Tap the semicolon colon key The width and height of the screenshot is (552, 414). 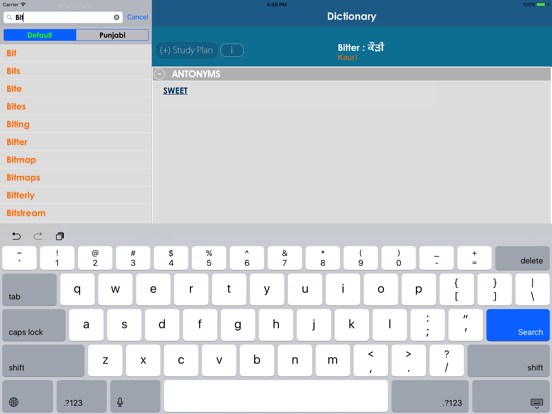pyautogui.click(x=427, y=325)
